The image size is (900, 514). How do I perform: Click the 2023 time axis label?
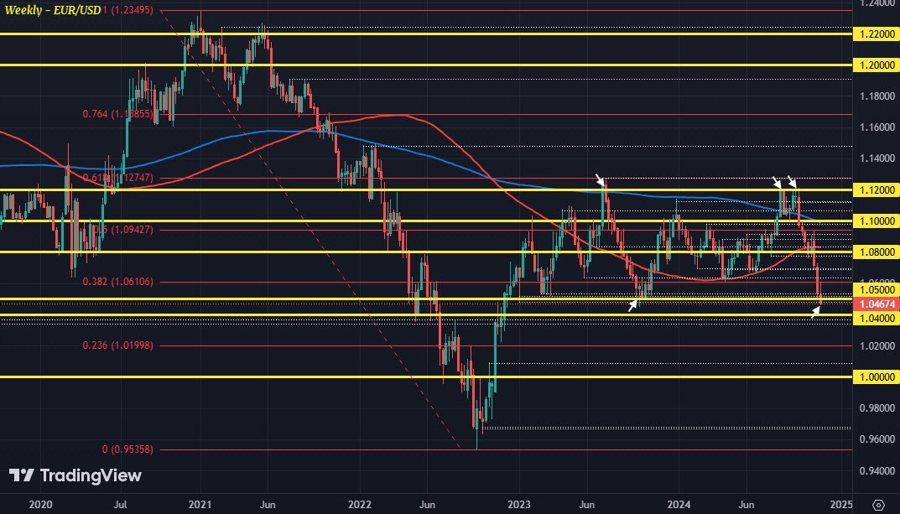pos(519,505)
